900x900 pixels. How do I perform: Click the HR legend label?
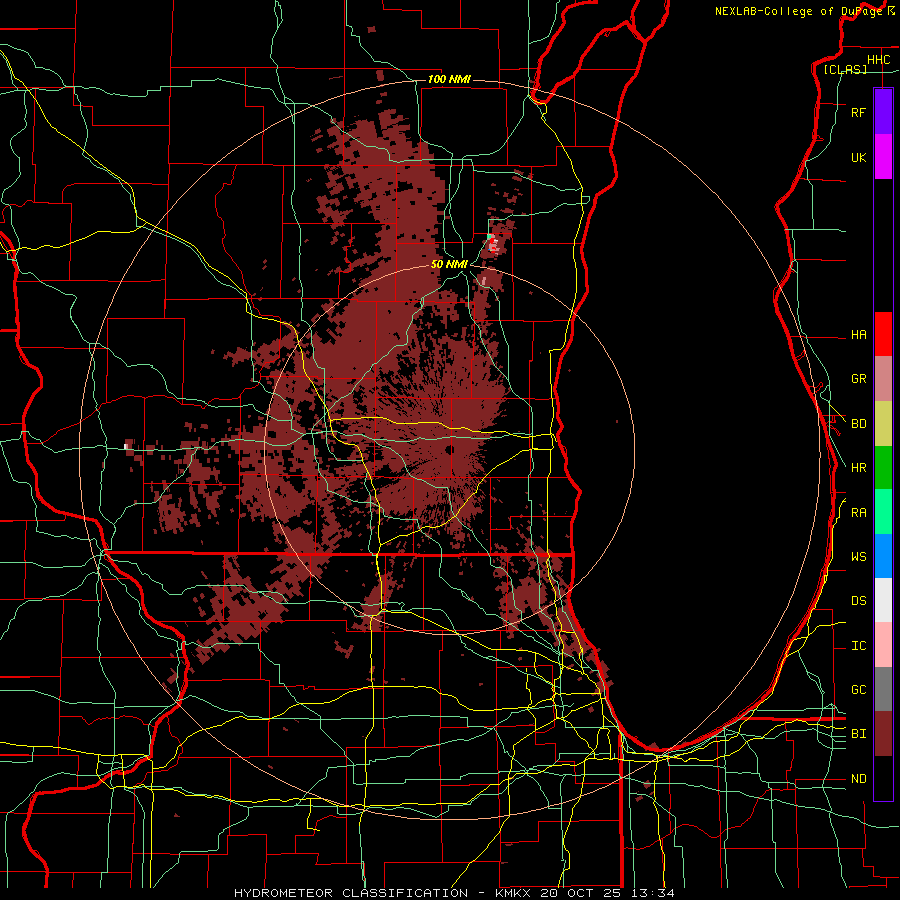tap(858, 468)
